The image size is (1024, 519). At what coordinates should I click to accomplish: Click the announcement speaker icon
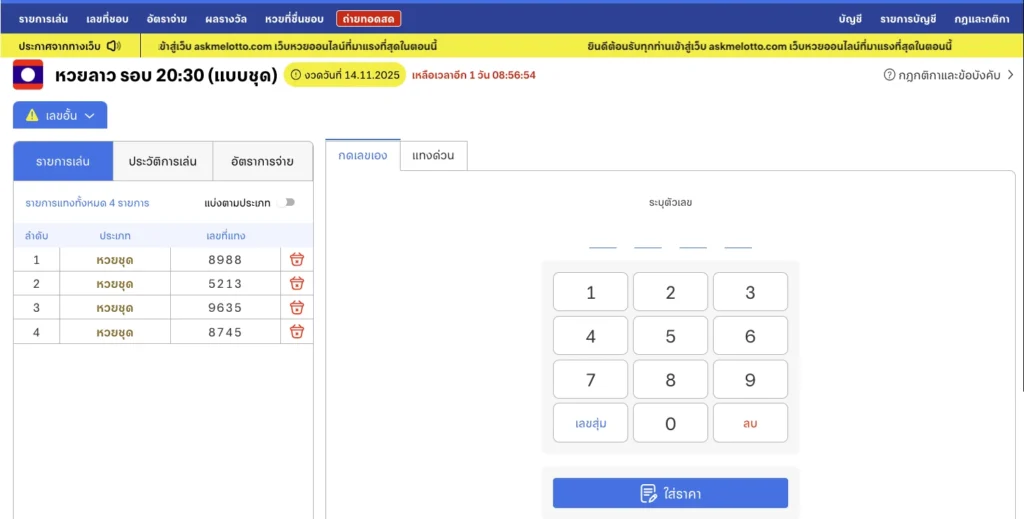(113, 46)
